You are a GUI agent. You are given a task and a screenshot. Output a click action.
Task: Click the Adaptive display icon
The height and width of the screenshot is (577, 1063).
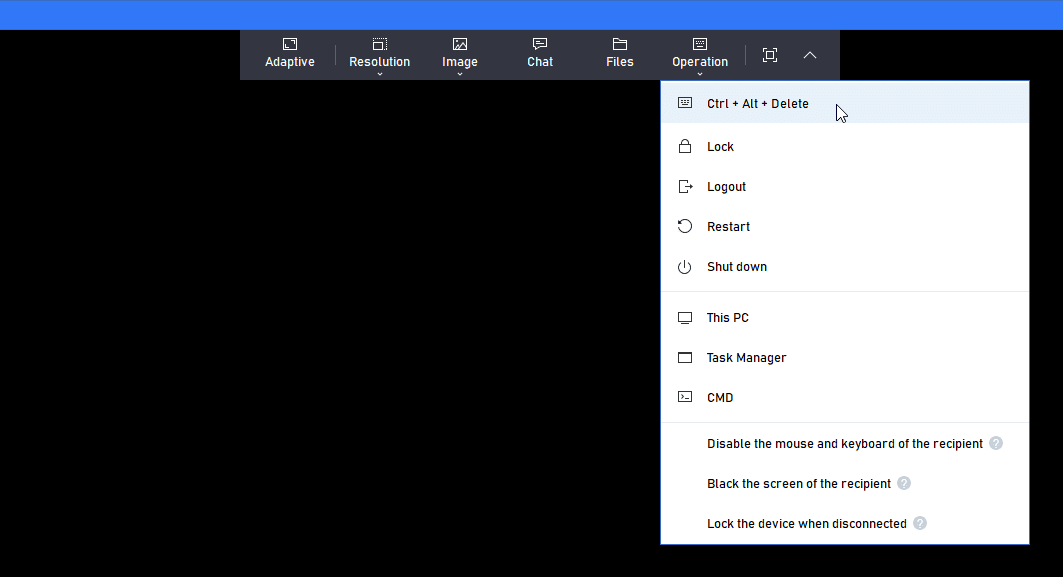coord(289,44)
